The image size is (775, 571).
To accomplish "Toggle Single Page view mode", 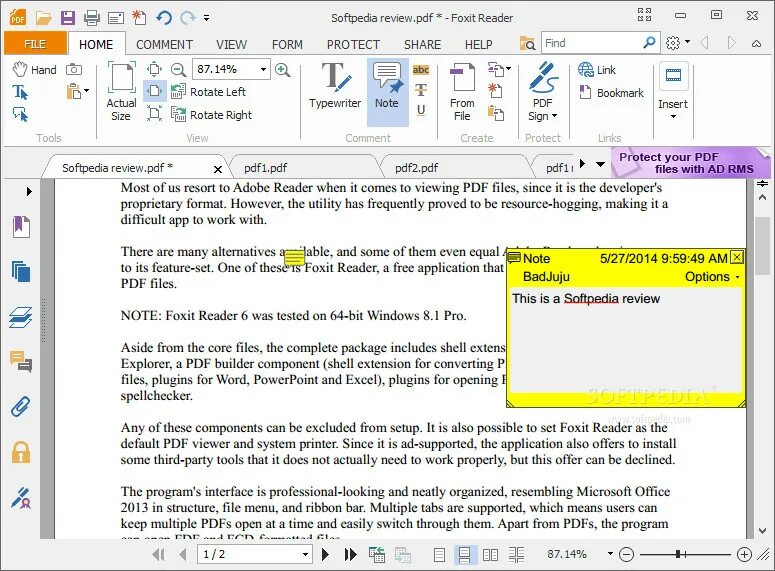I will tap(439, 555).
